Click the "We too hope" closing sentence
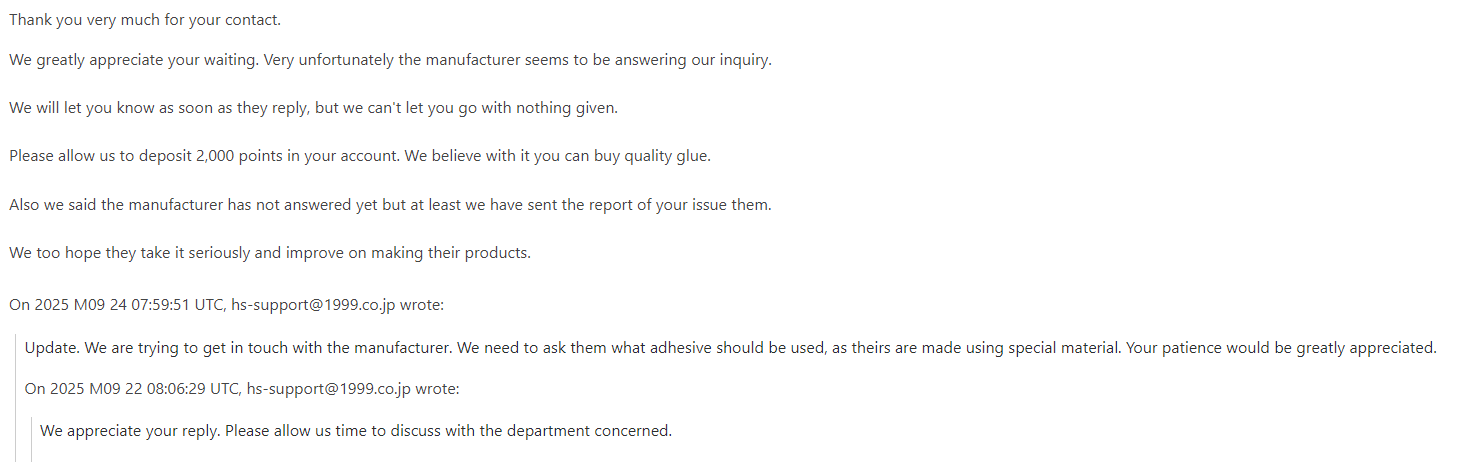 pos(270,253)
